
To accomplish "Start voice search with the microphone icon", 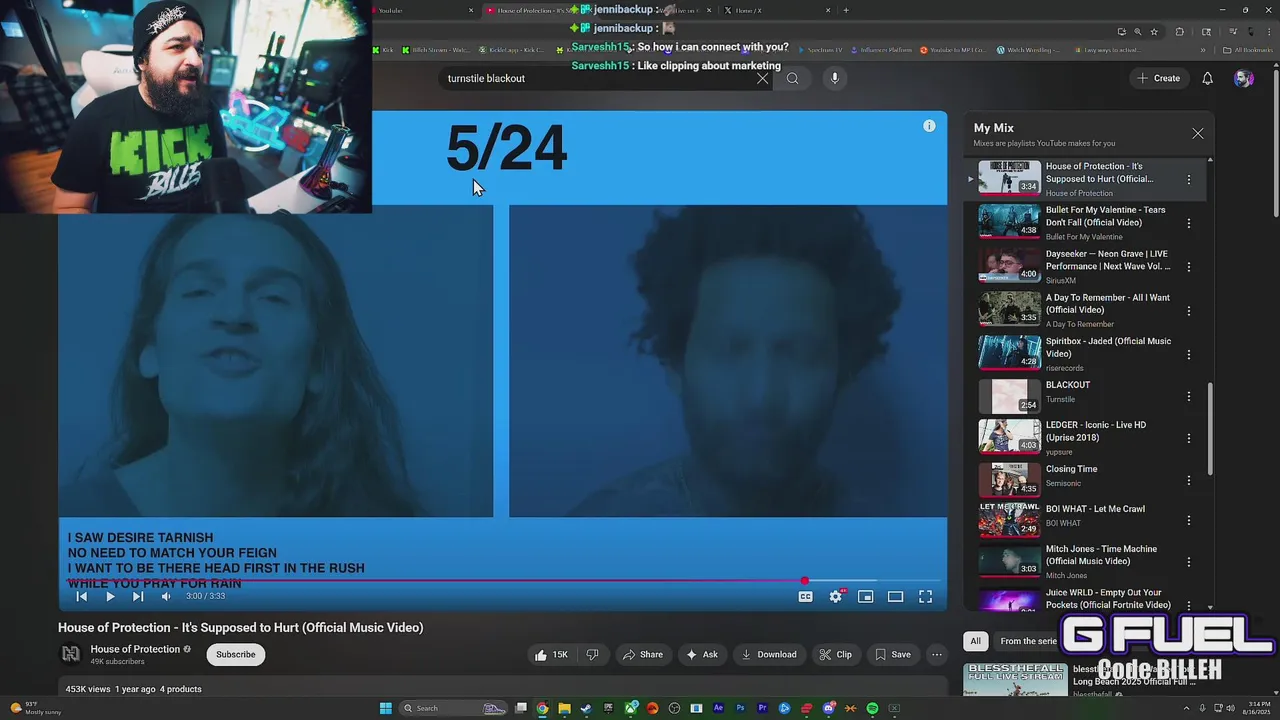I will [835, 78].
